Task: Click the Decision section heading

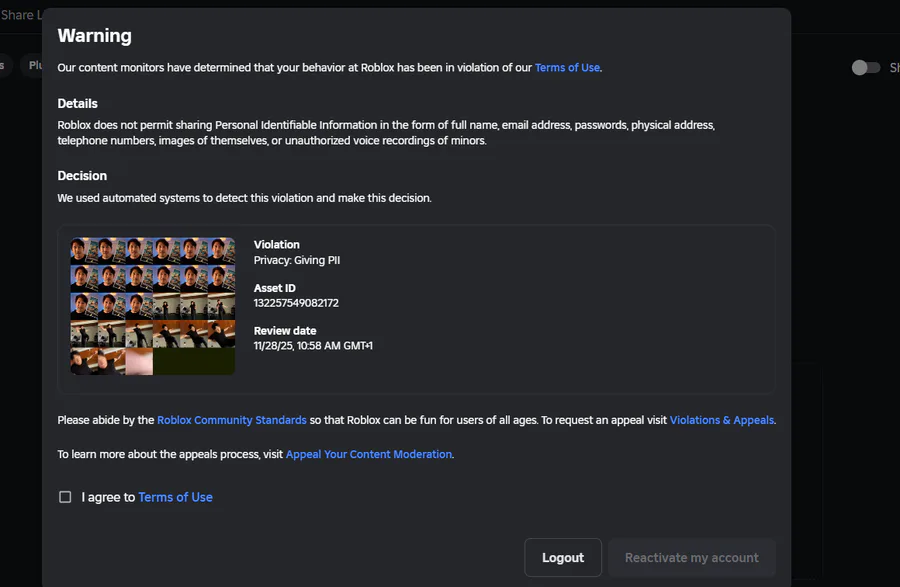Action: coord(82,176)
